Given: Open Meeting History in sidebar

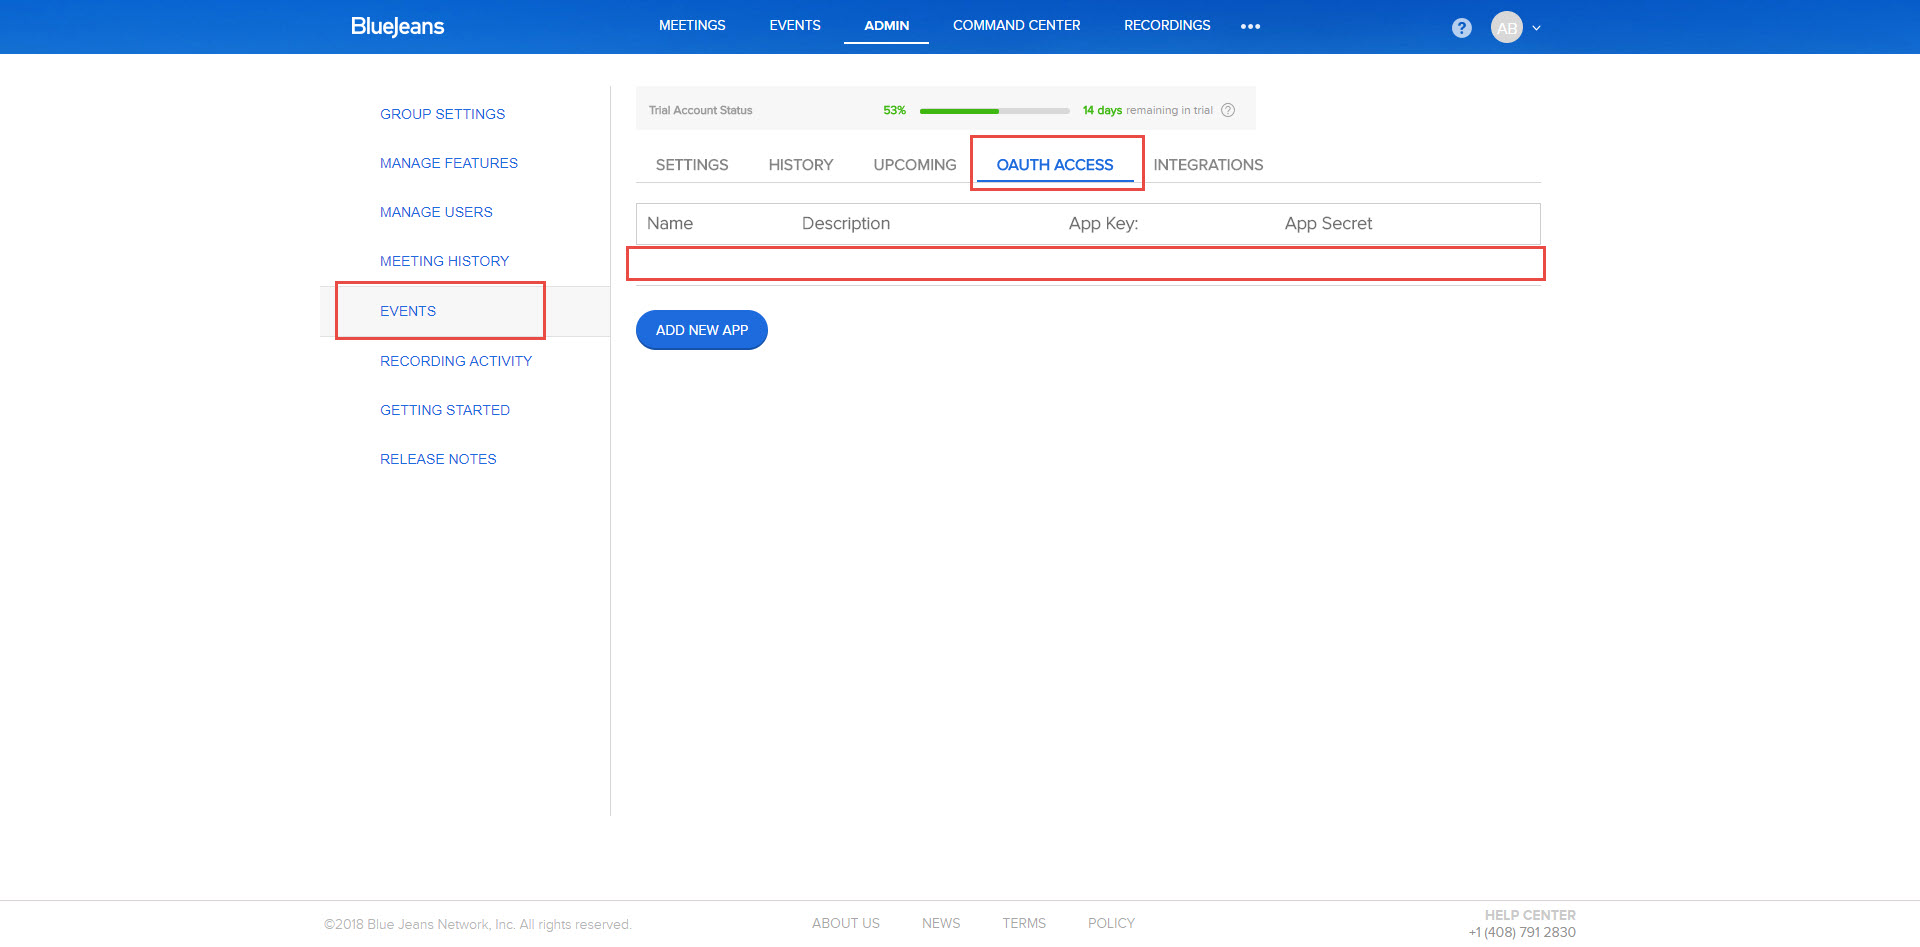Looking at the screenshot, I should pos(444,261).
